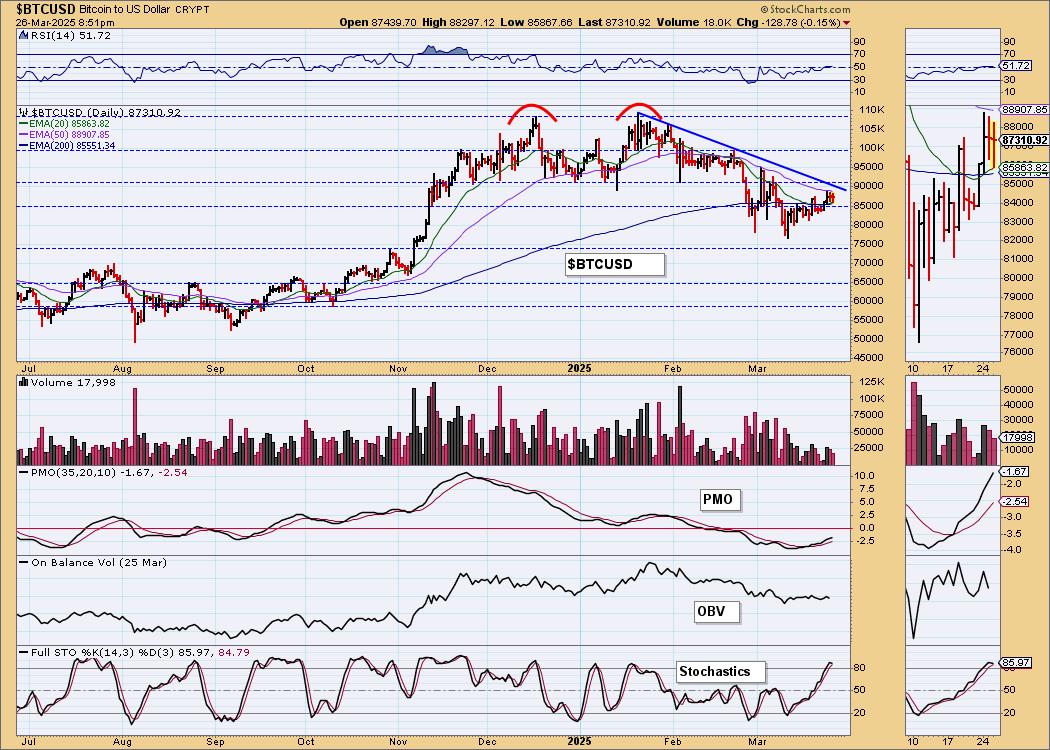Click the 125K volume axis label
This screenshot has width=1050, height=750.
coord(873,382)
